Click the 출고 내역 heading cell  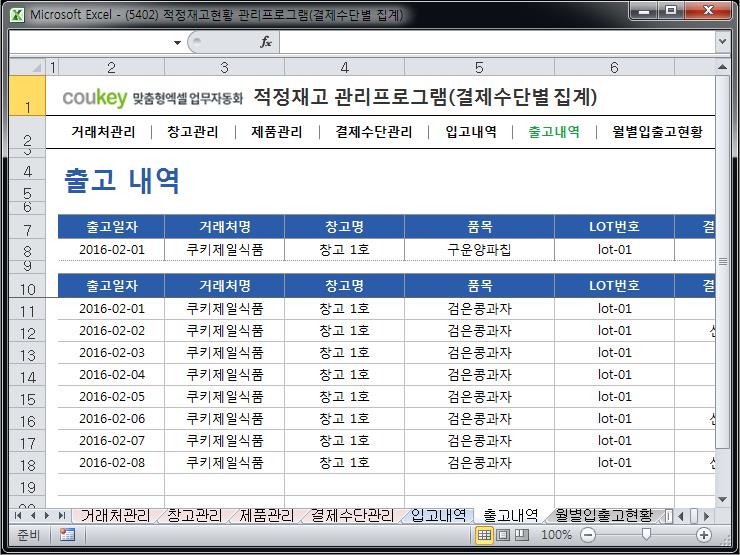[x=122, y=181]
